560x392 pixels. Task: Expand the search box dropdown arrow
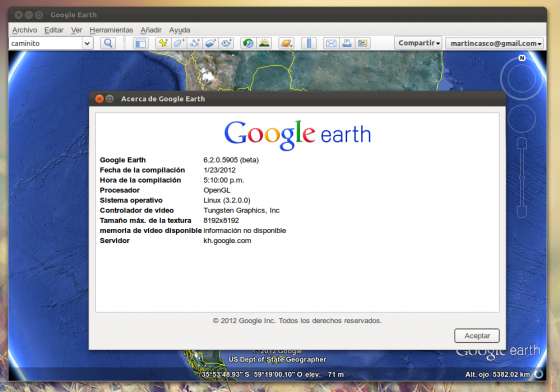coord(87,44)
